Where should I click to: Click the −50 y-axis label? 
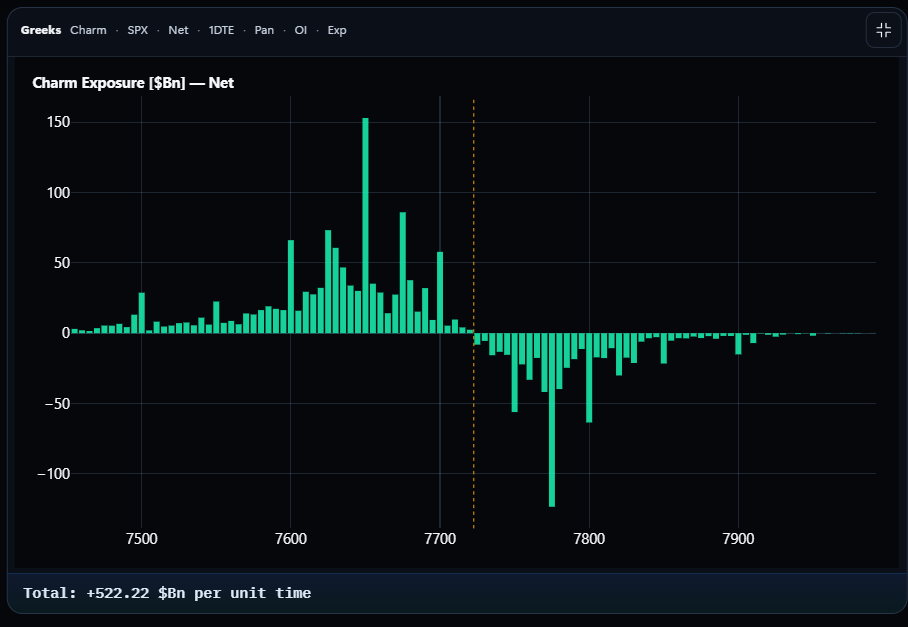click(x=57, y=404)
